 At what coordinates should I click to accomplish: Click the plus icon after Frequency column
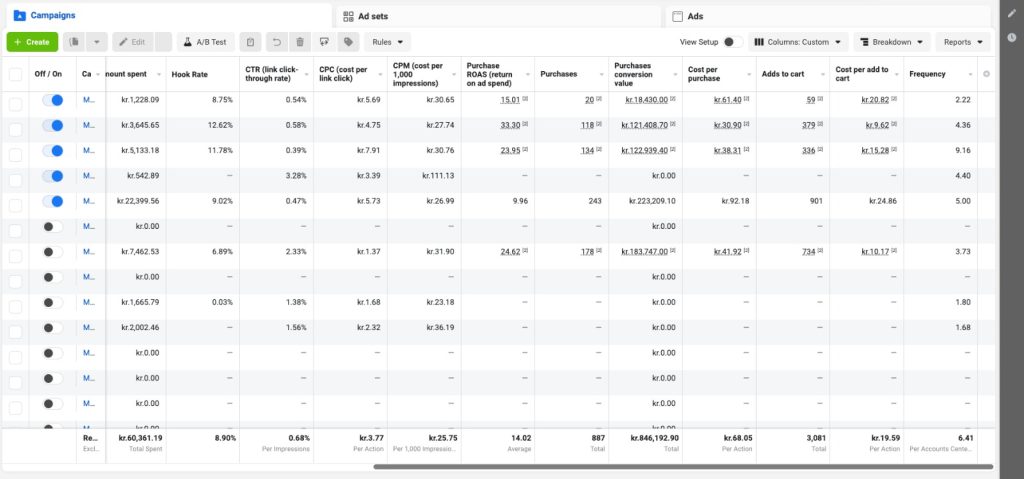tap(987, 74)
